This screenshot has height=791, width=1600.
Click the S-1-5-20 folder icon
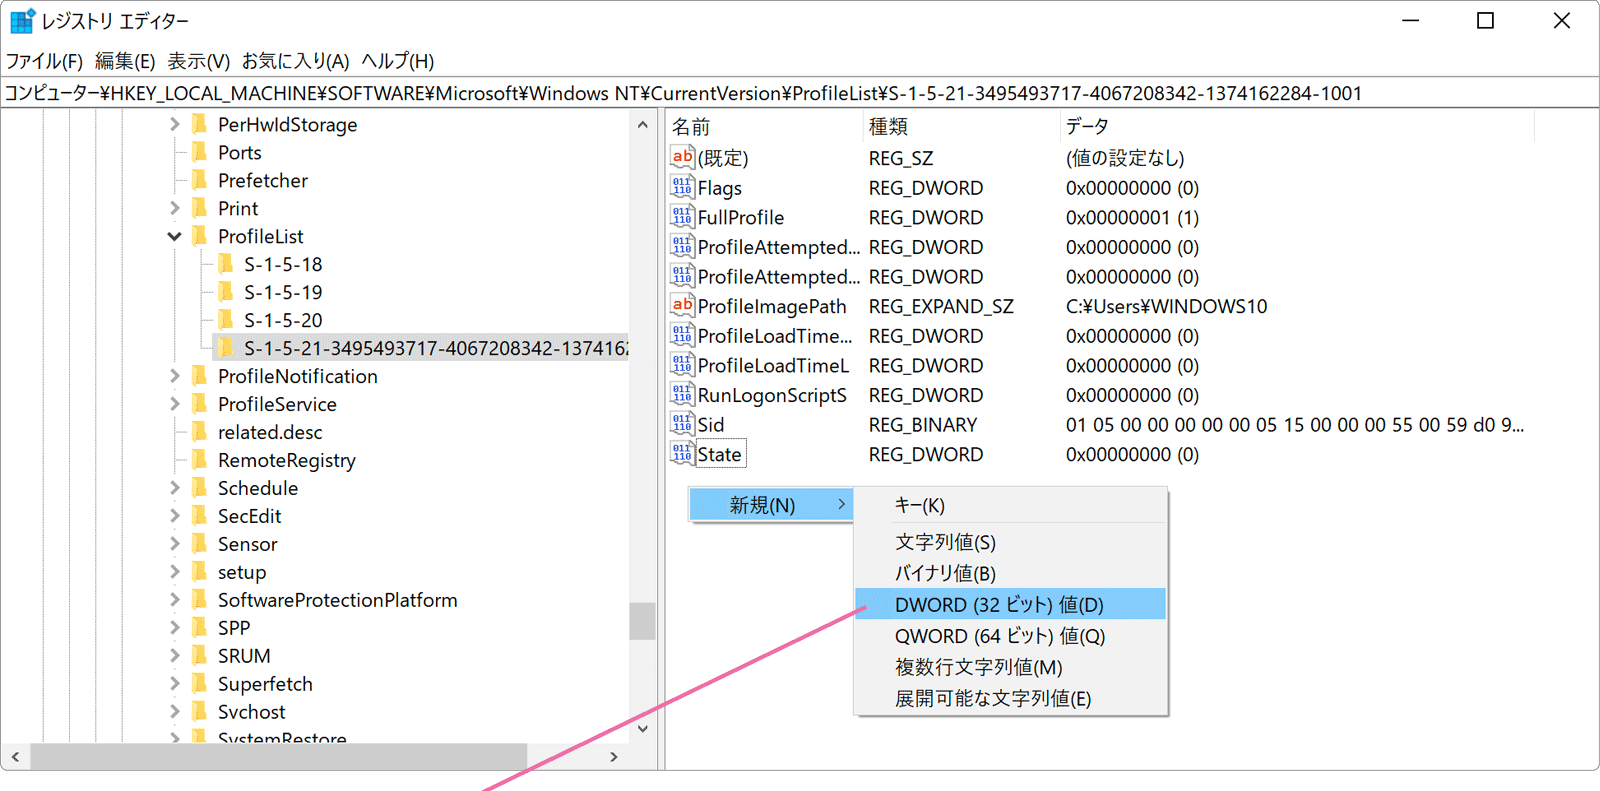(225, 320)
